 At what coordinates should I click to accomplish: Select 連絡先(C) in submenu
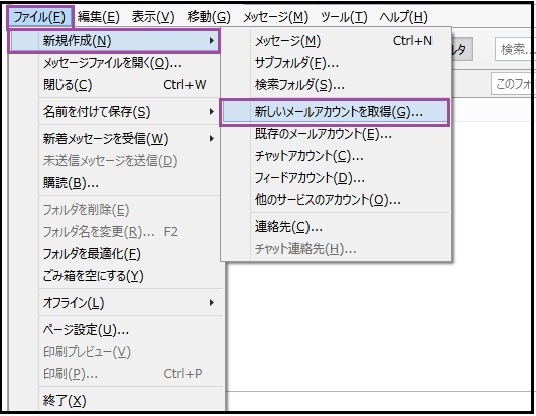(335, 227)
